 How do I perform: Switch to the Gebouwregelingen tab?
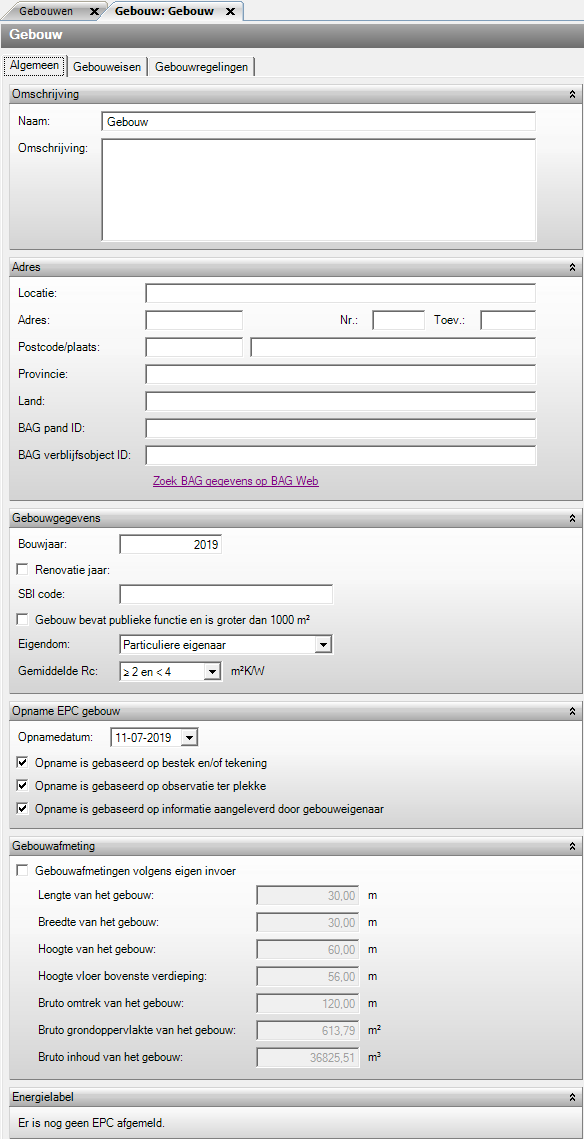point(201,67)
